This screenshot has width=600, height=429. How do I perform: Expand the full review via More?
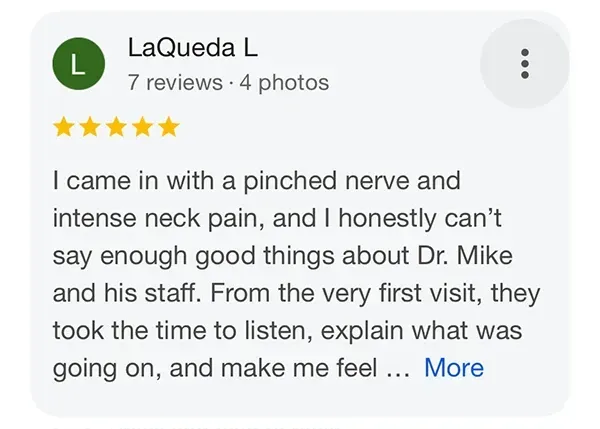click(x=454, y=367)
